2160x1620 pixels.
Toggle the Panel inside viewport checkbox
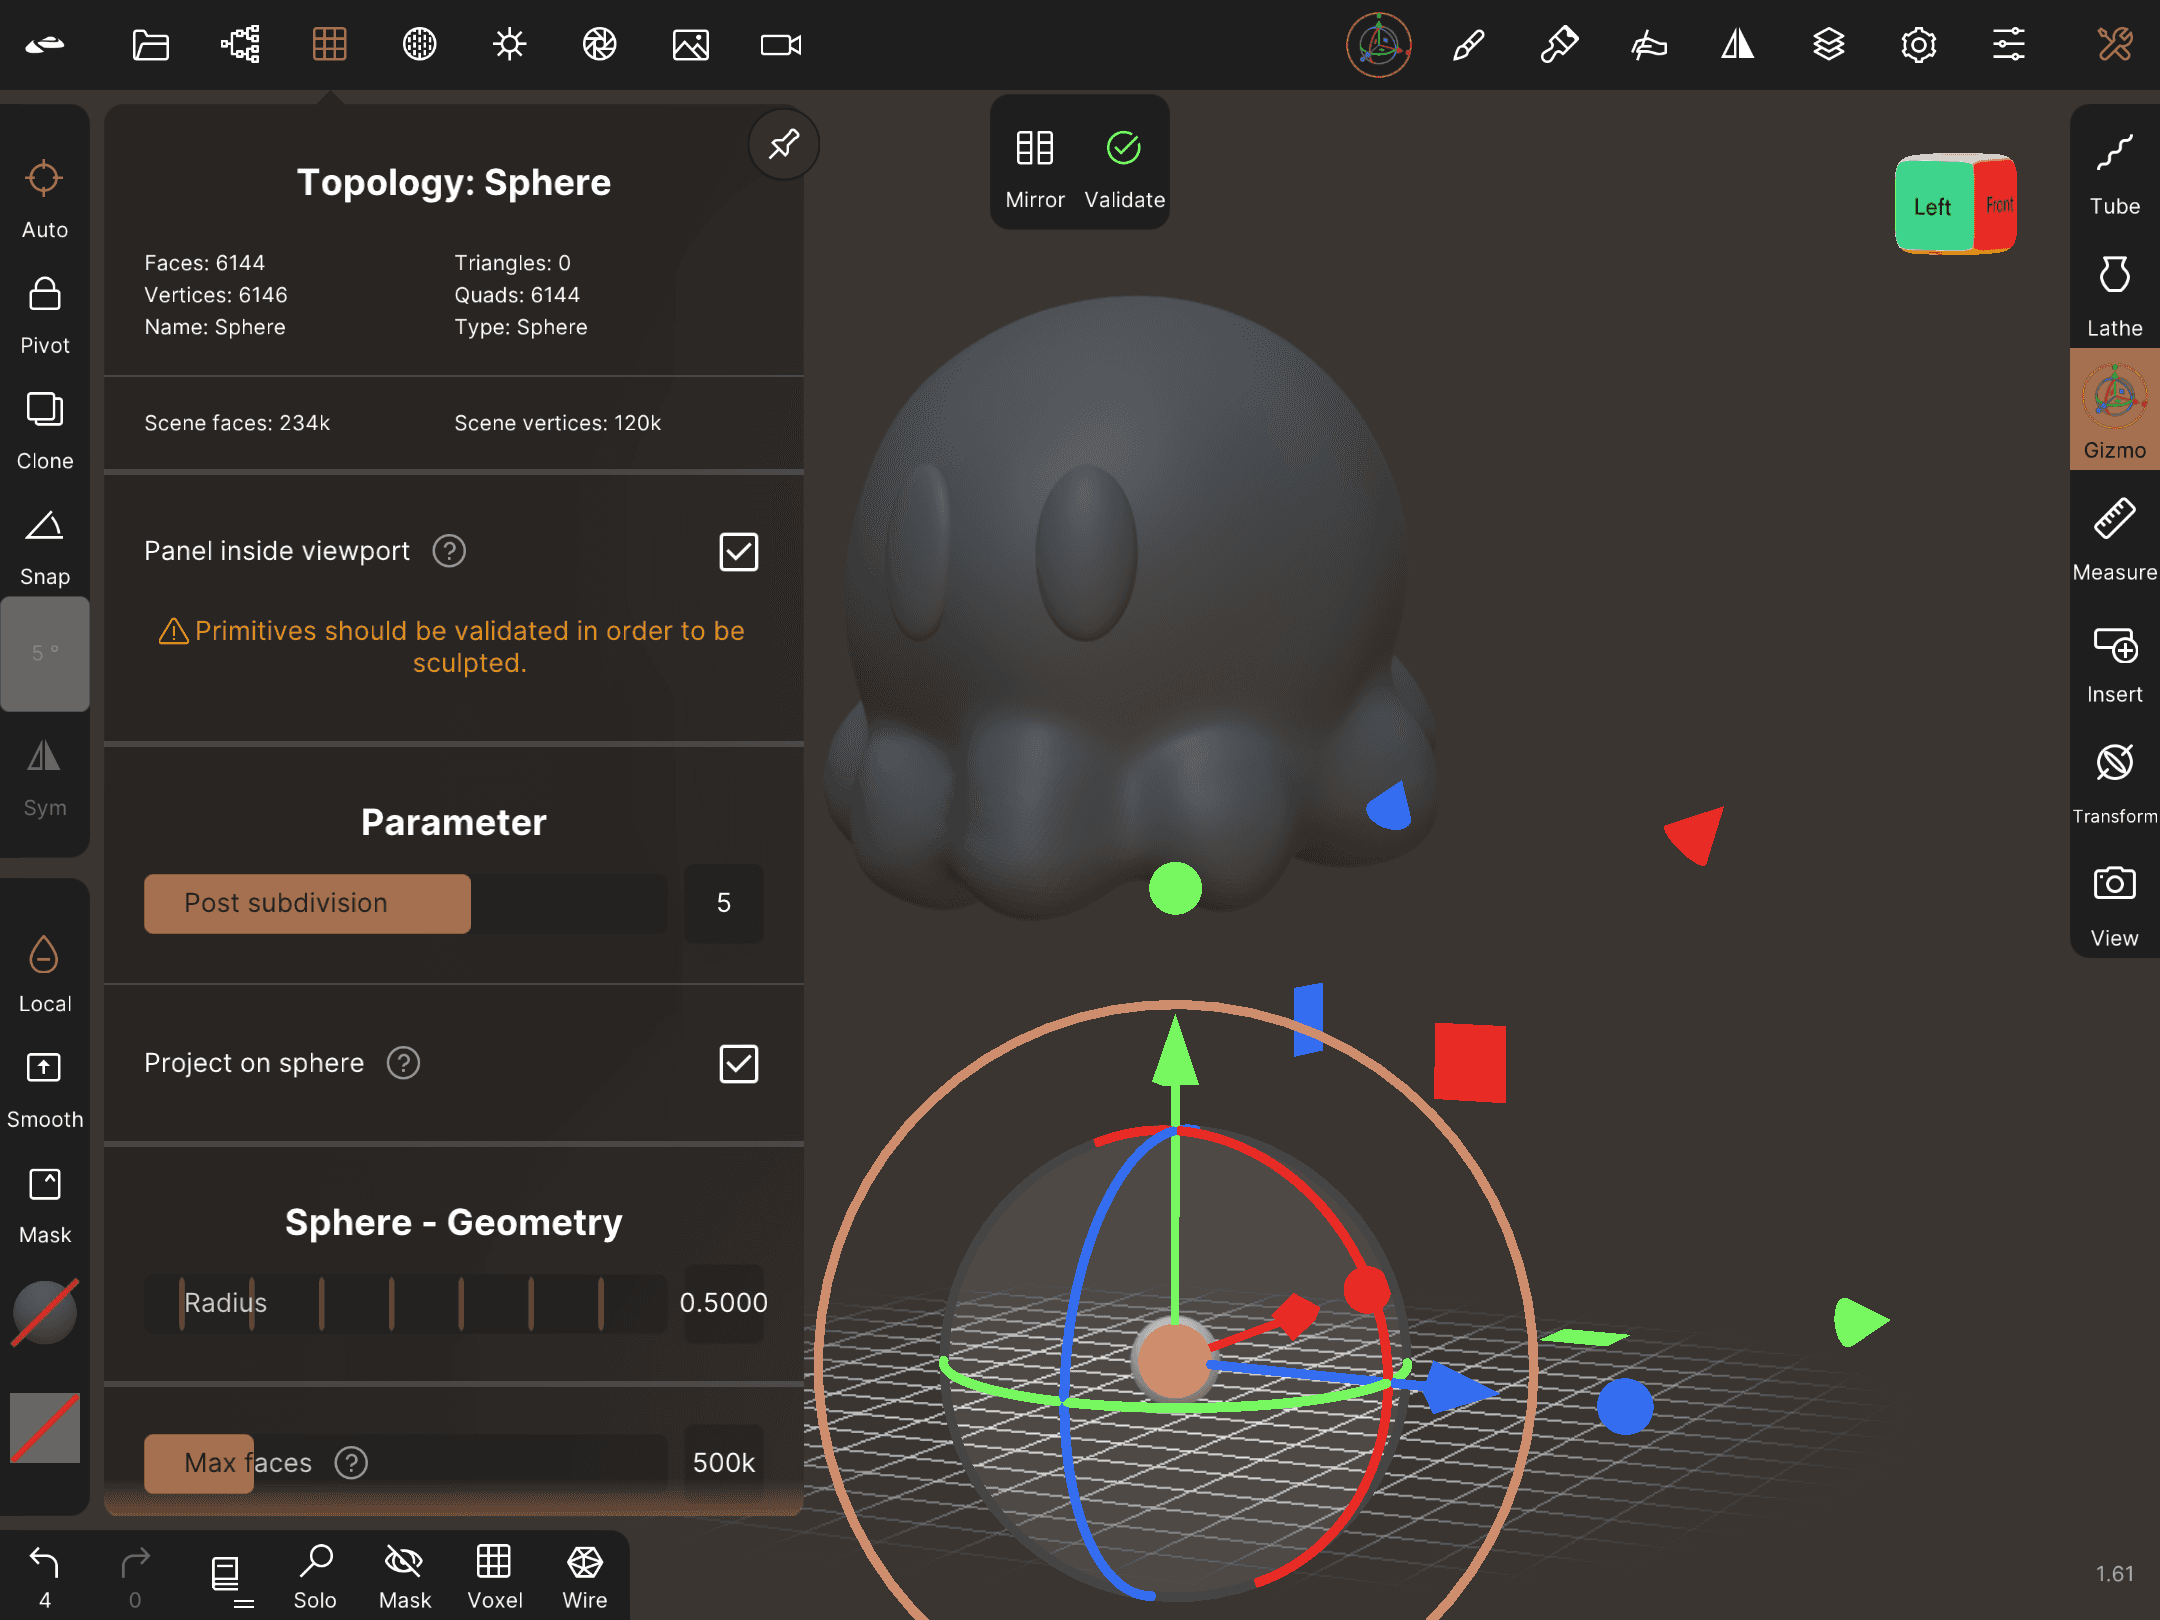pos(738,551)
